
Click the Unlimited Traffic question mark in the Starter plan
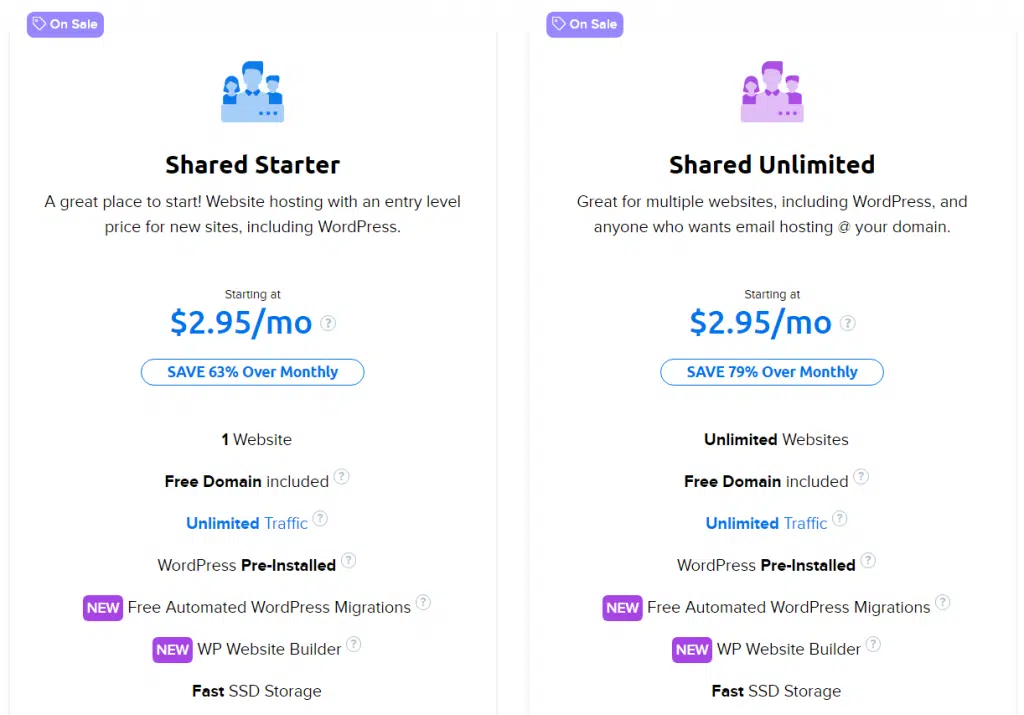click(320, 518)
